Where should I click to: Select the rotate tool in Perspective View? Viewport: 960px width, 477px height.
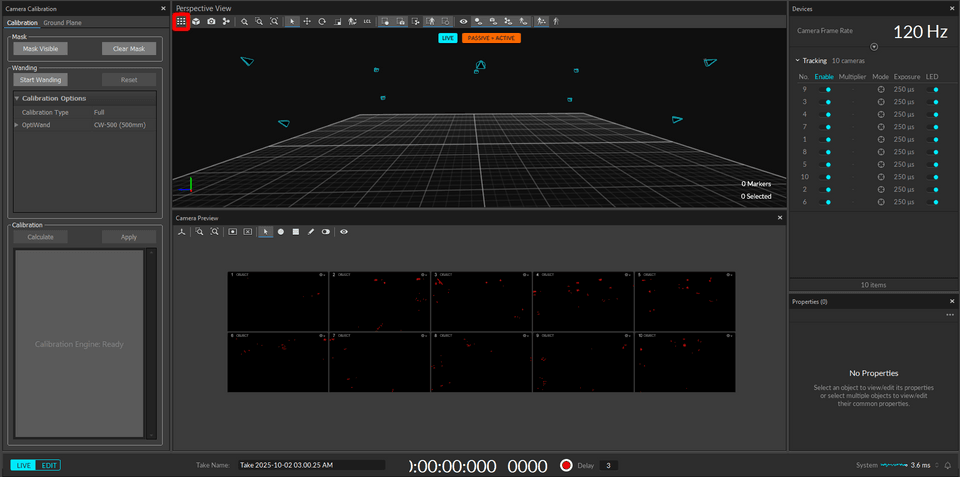tap(322, 21)
